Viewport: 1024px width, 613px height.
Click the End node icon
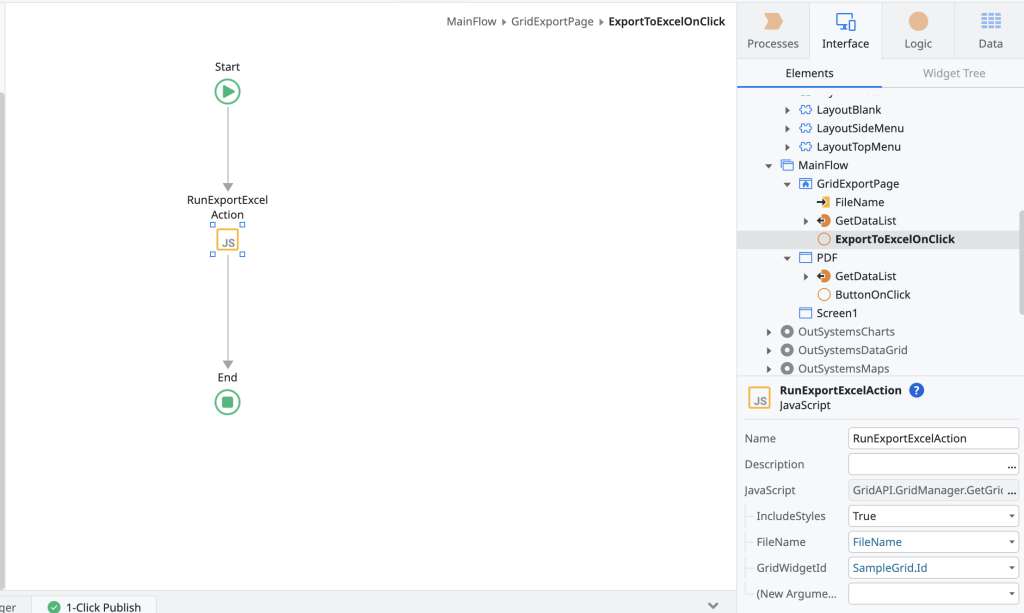(x=227, y=402)
